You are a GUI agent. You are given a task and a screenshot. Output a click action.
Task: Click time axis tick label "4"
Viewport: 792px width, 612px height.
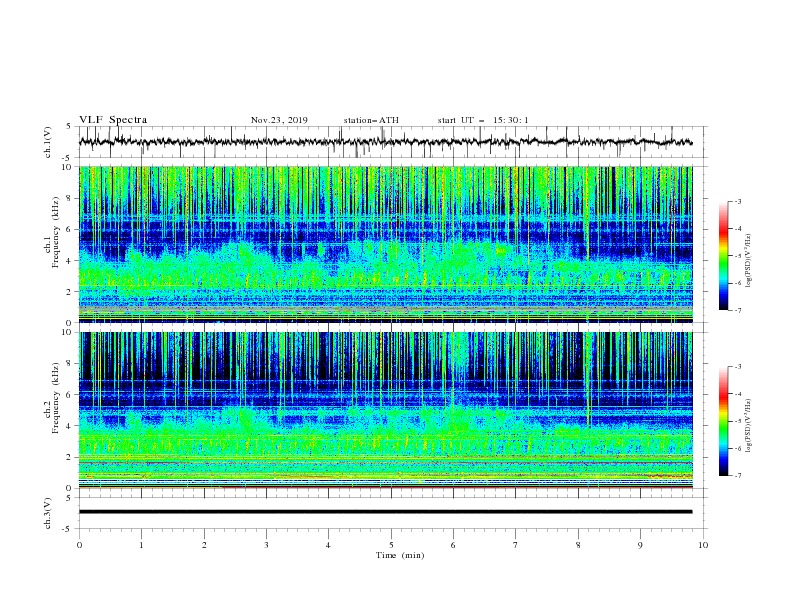point(328,545)
